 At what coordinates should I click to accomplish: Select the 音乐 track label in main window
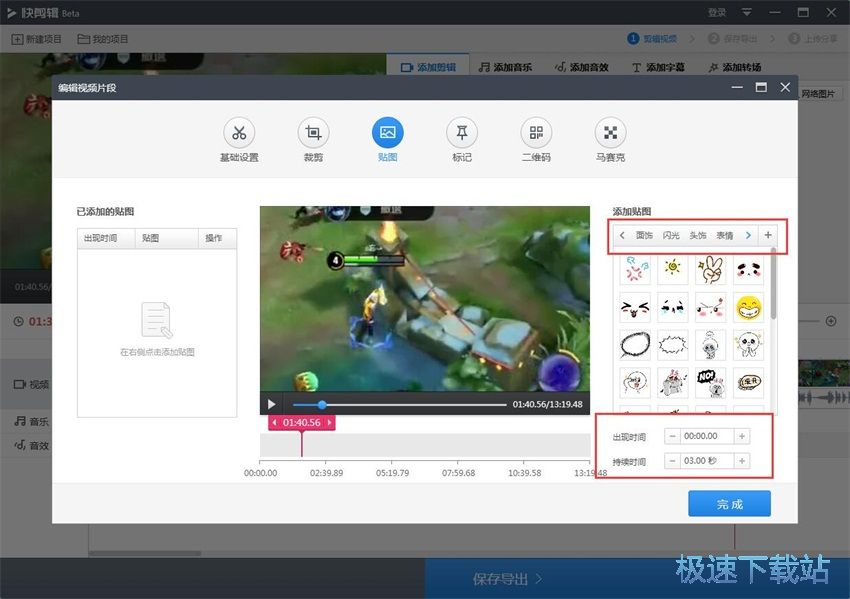31,421
